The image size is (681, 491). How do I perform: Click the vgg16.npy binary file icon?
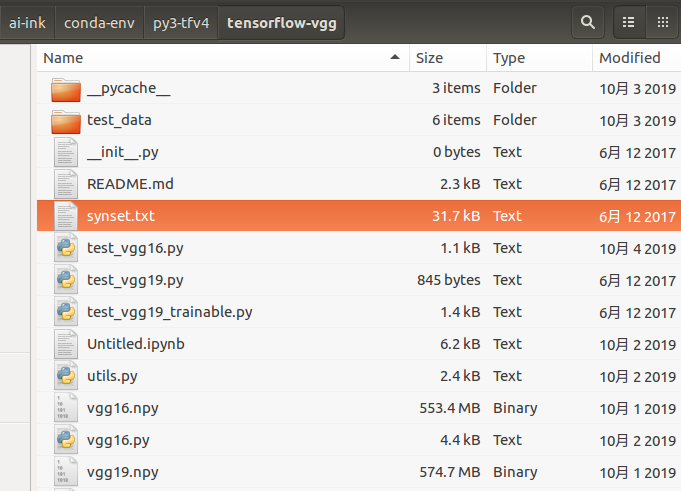pos(65,408)
